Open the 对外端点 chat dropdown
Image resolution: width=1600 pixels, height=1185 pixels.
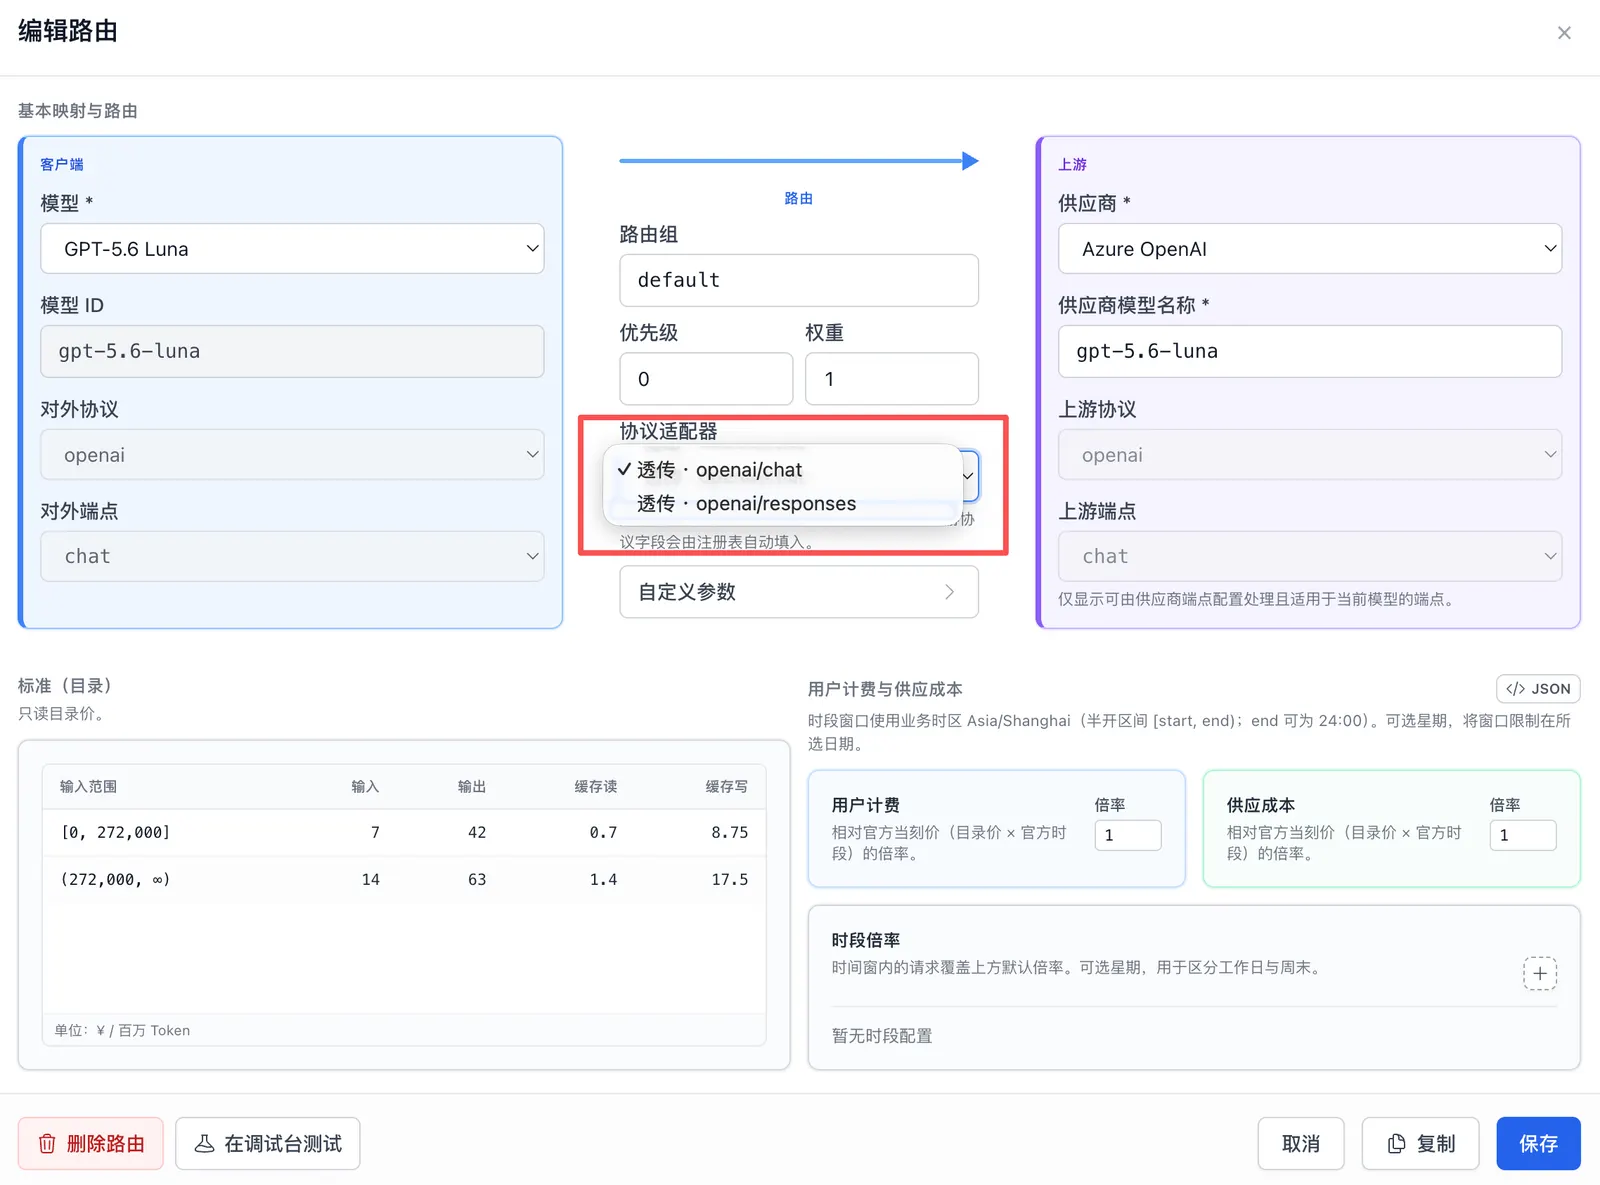[292, 556]
